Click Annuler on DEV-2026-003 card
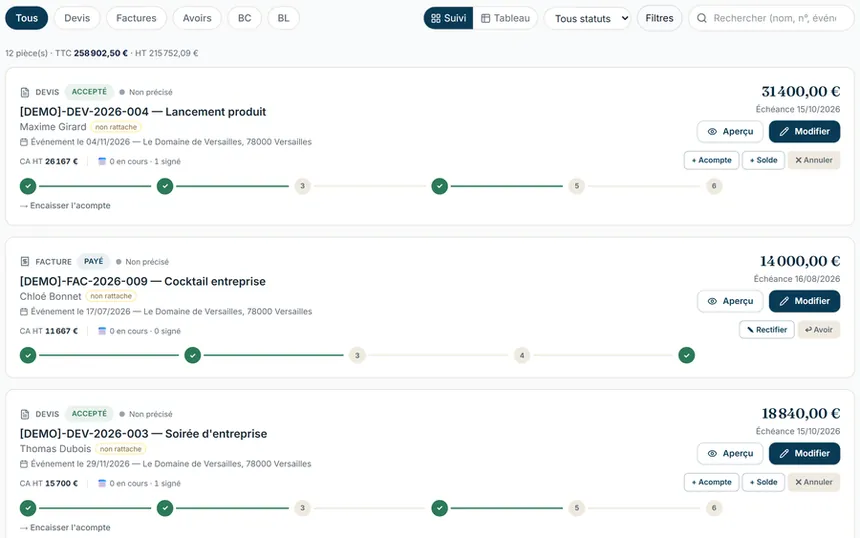Viewport: 860px width, 538px height. [814, 482]
